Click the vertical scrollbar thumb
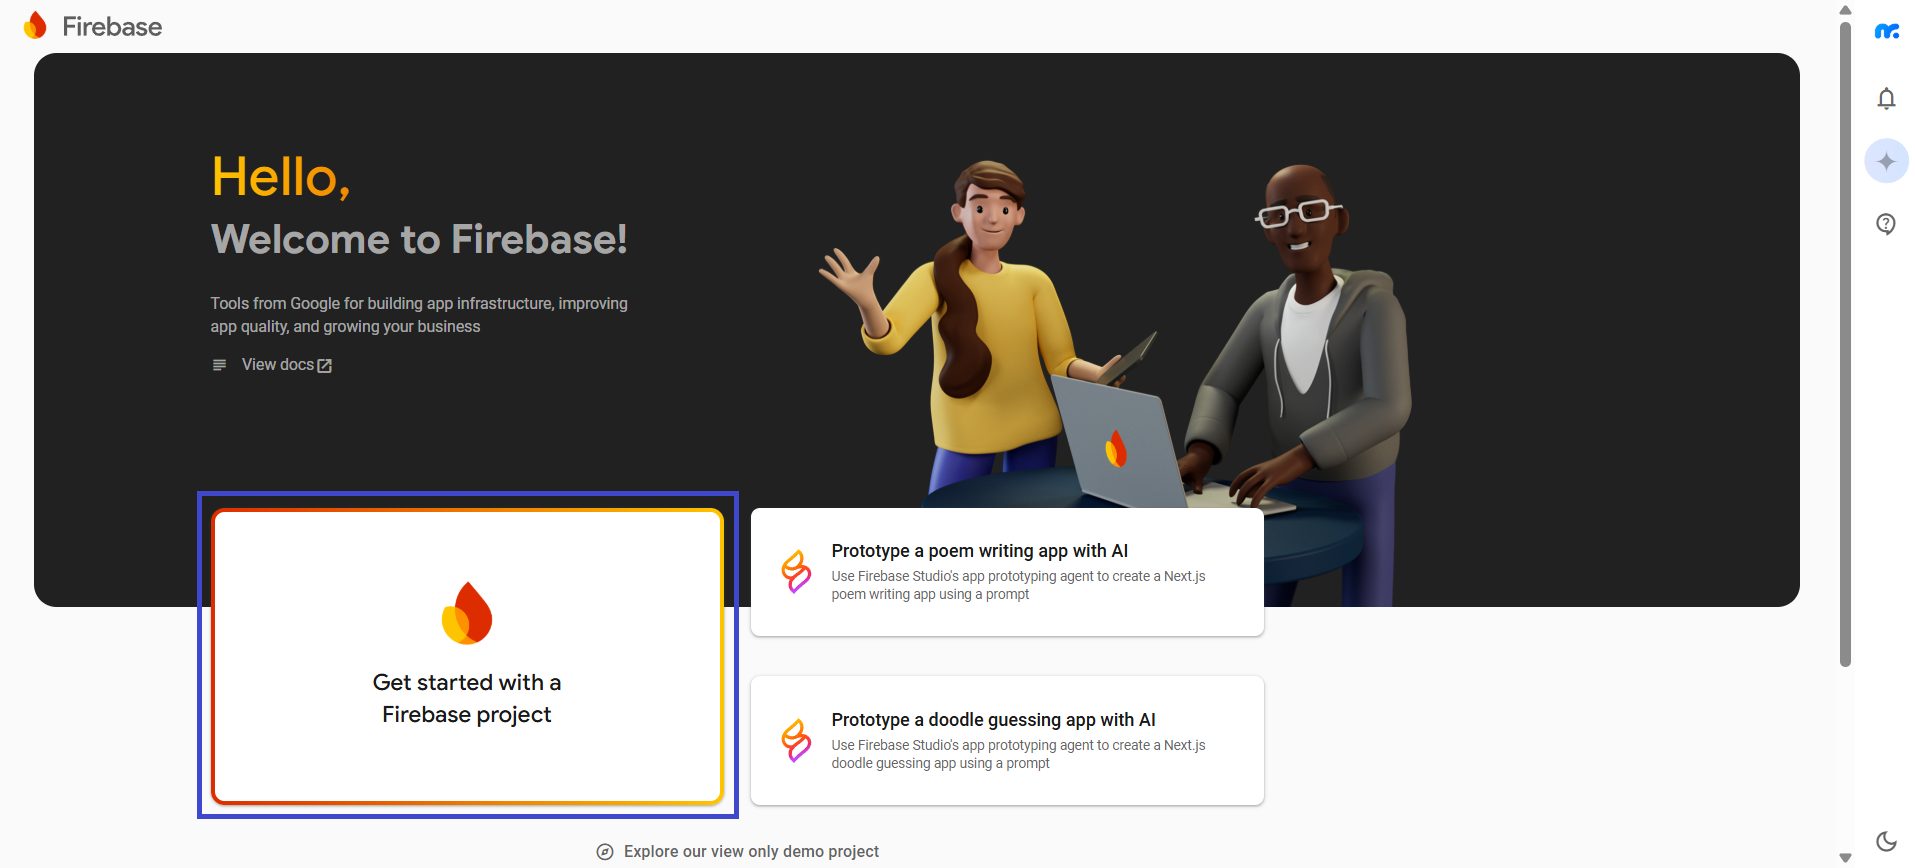1915x868 pixels. 1845,343
